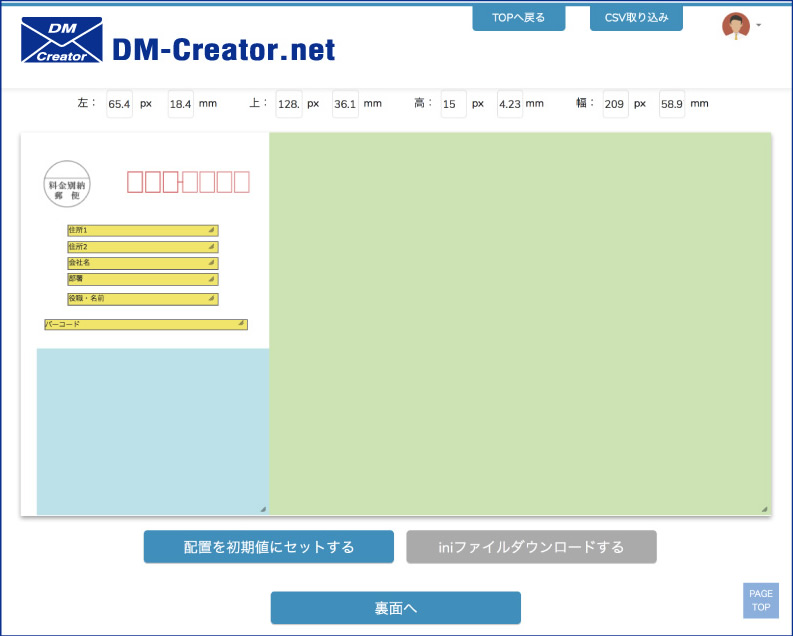Viewport: 793px width, 636px height.
Task: Click the red postal code boxes
Action: [188, 182]
